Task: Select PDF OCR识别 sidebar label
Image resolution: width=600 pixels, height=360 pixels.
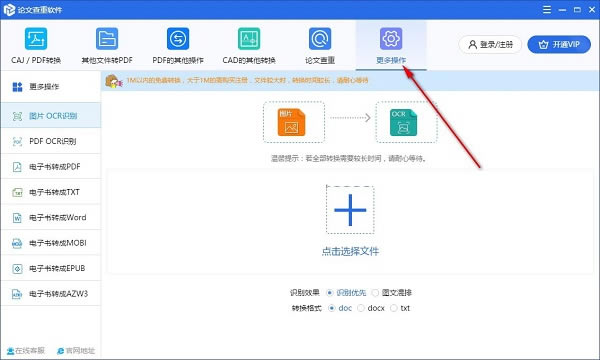Action: click(x=52, y=142)
